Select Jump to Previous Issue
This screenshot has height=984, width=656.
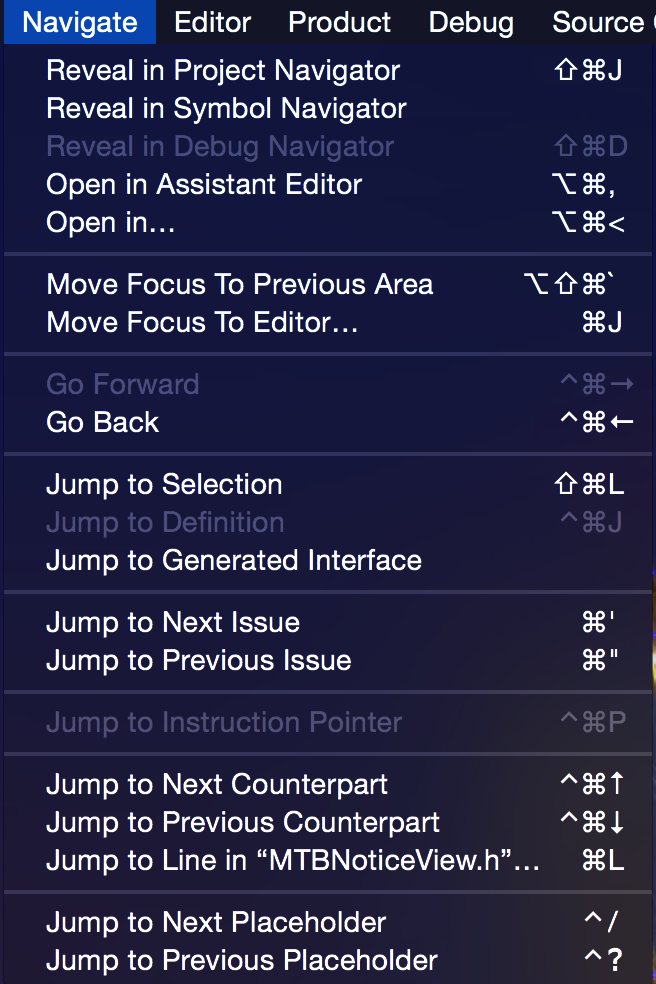(199, 661)
